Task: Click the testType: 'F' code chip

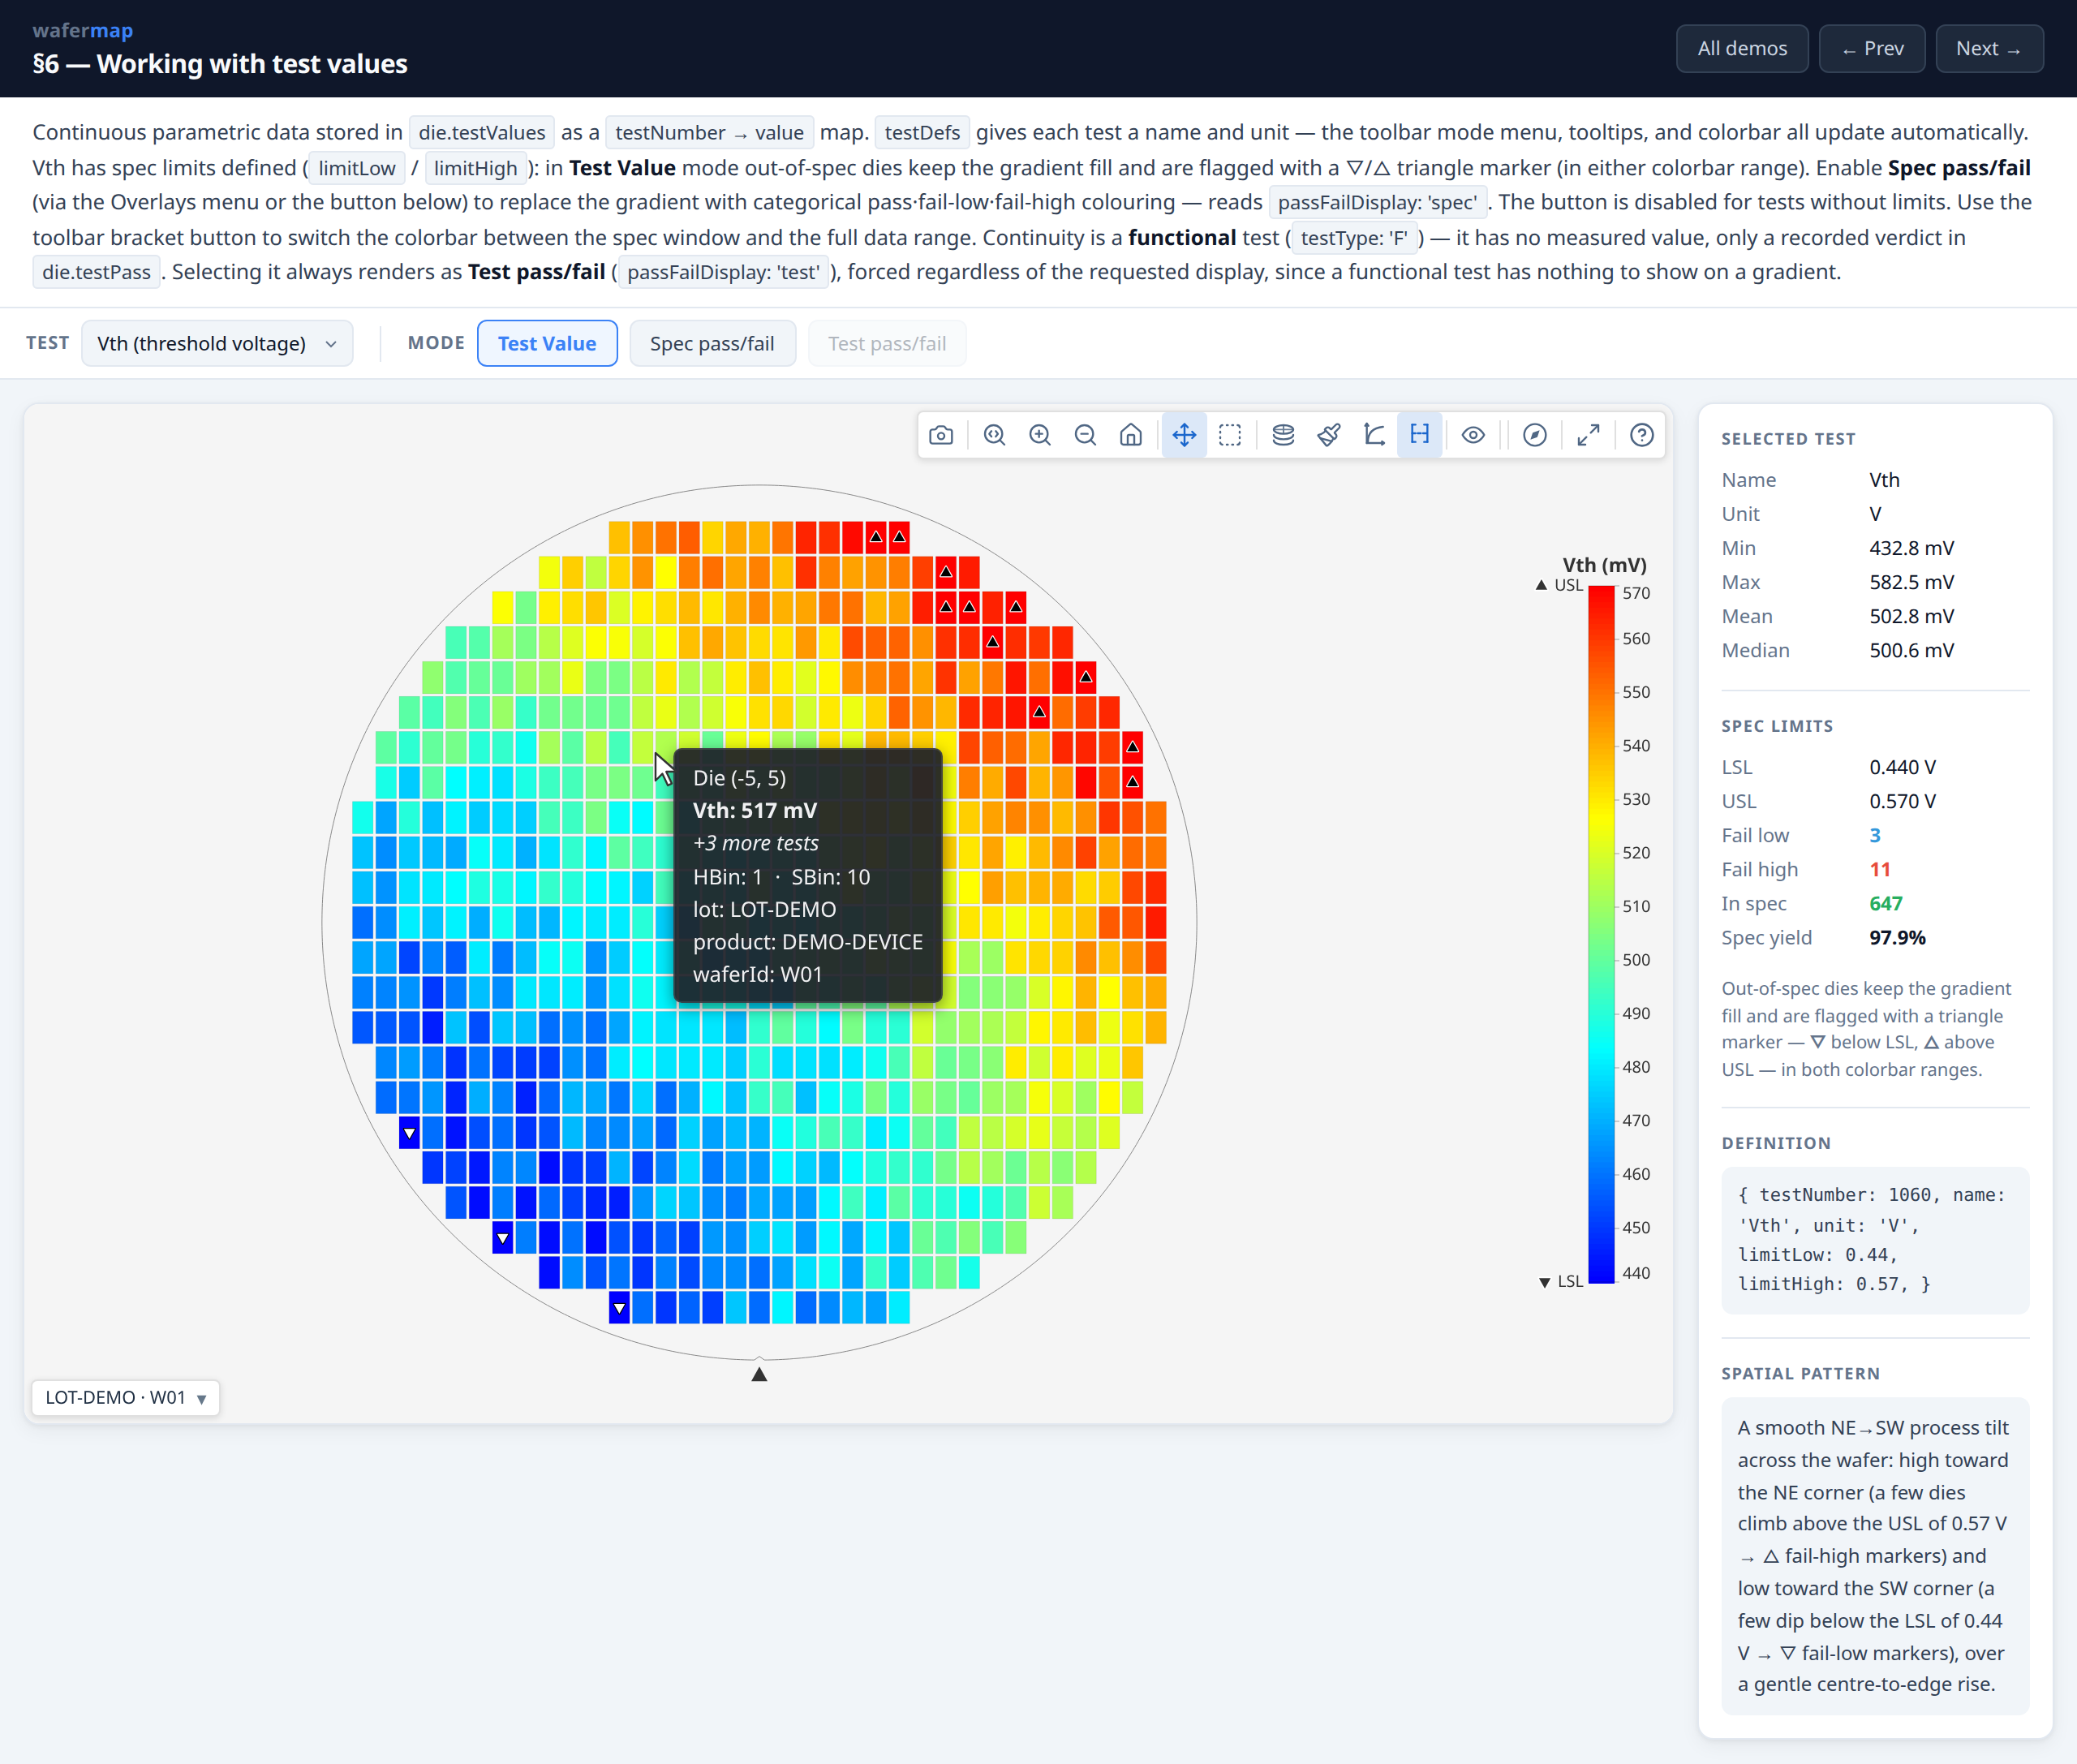Action: [x=1354, y=238]
